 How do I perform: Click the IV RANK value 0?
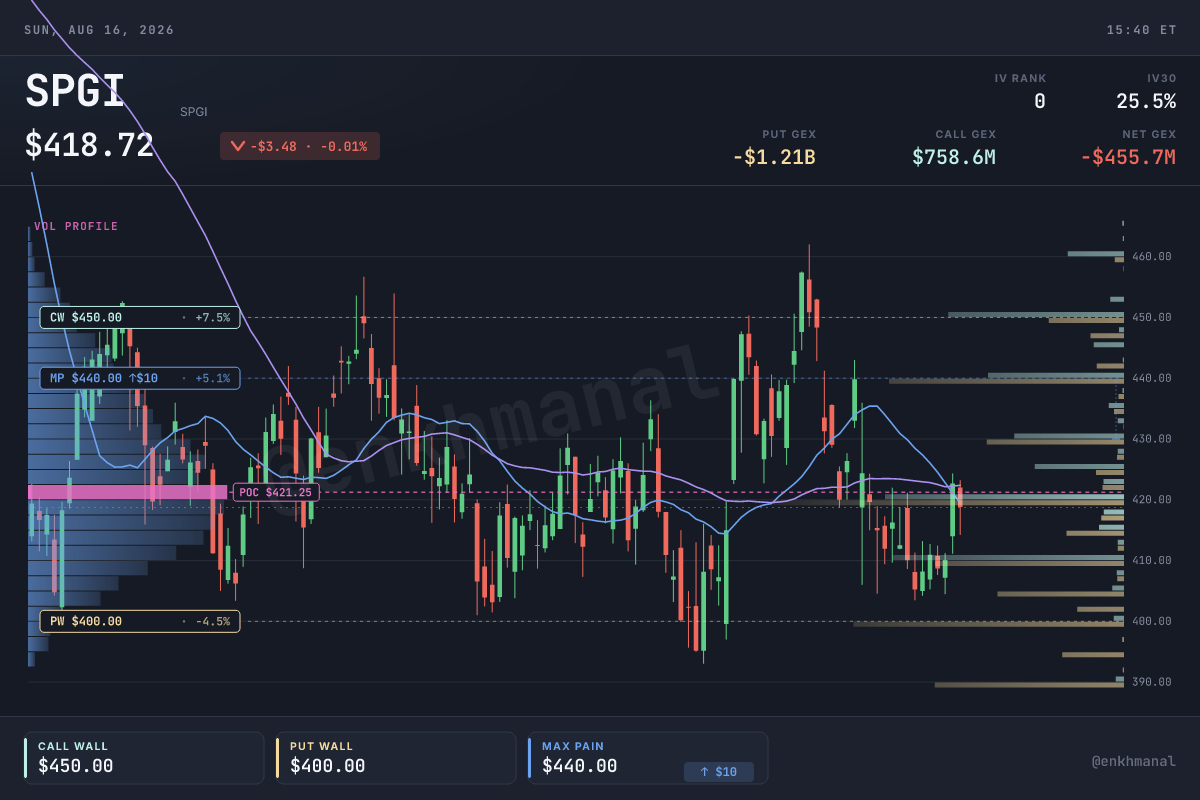tap(1040, 101)
